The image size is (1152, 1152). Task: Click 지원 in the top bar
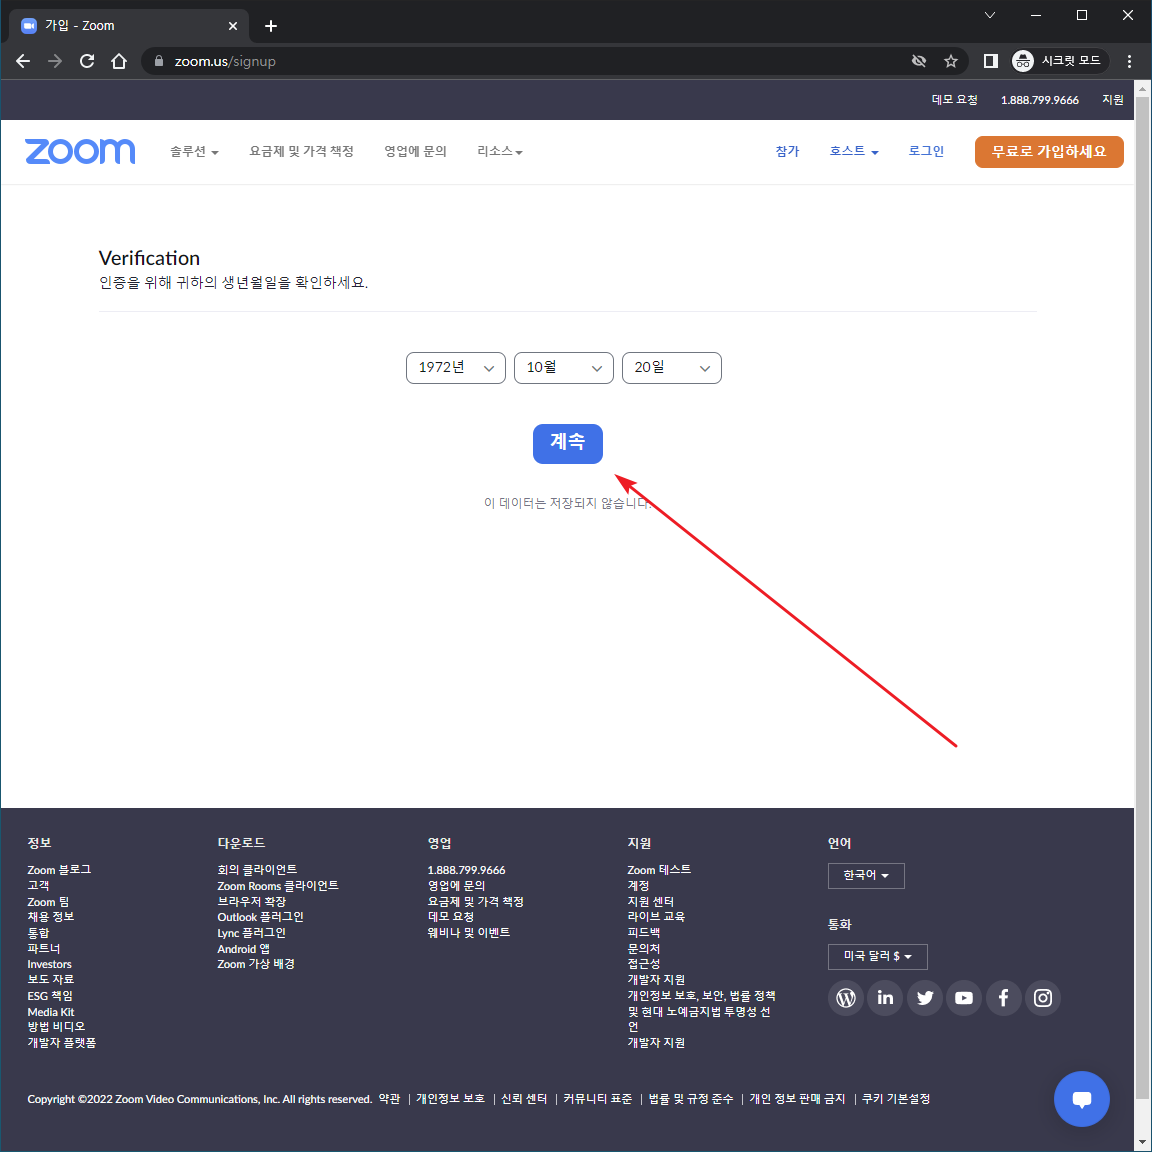point(1113,100)
